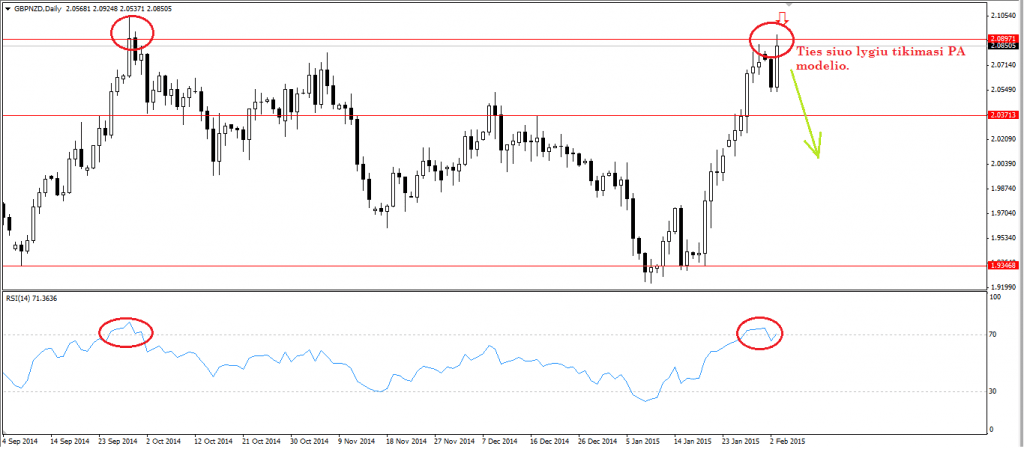
Task: Click the 21 Oct 2014 date label
Action: [262, 441]
